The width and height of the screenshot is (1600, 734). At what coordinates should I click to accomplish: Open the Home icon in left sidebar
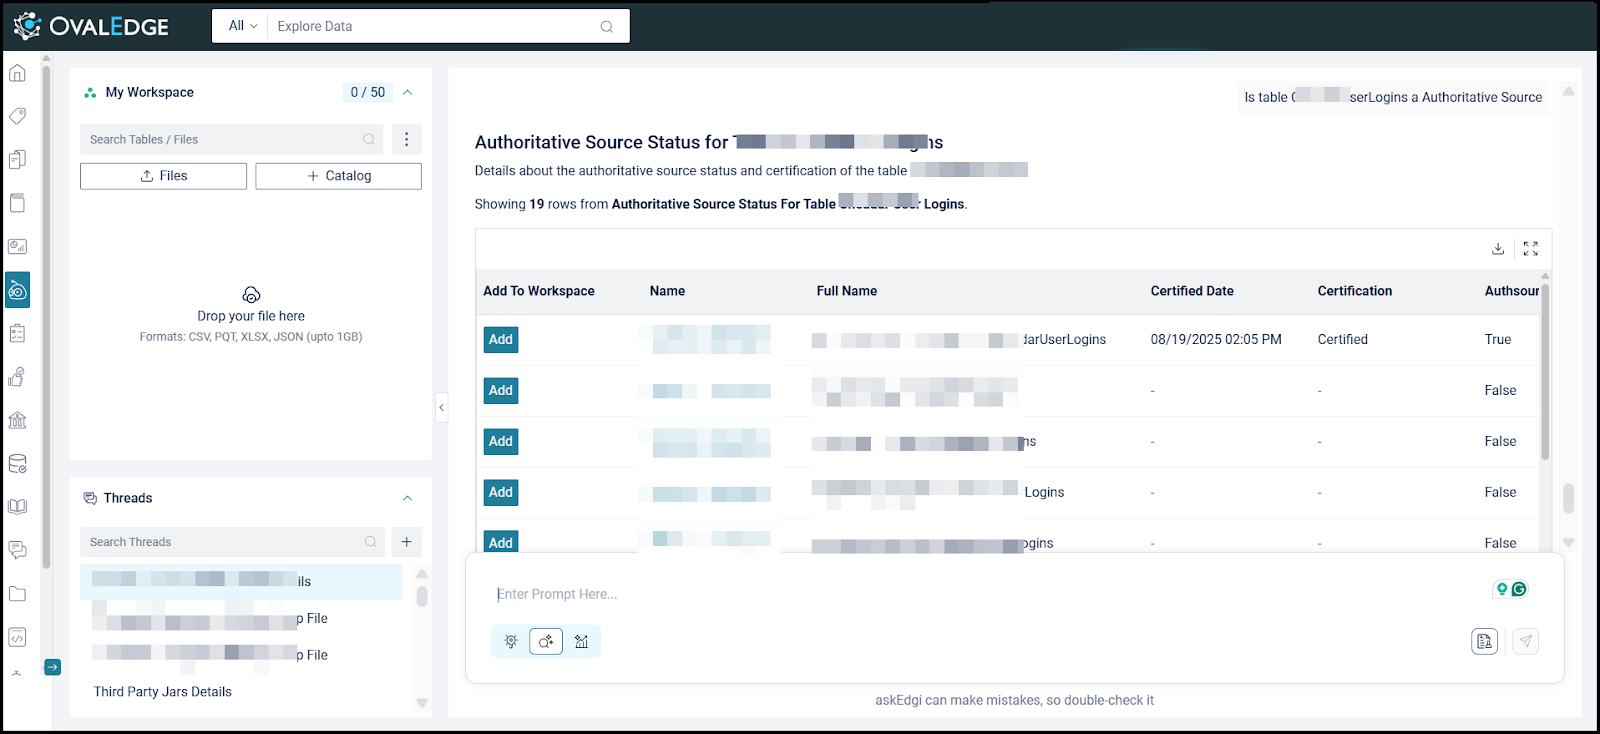tap(17, 73)
